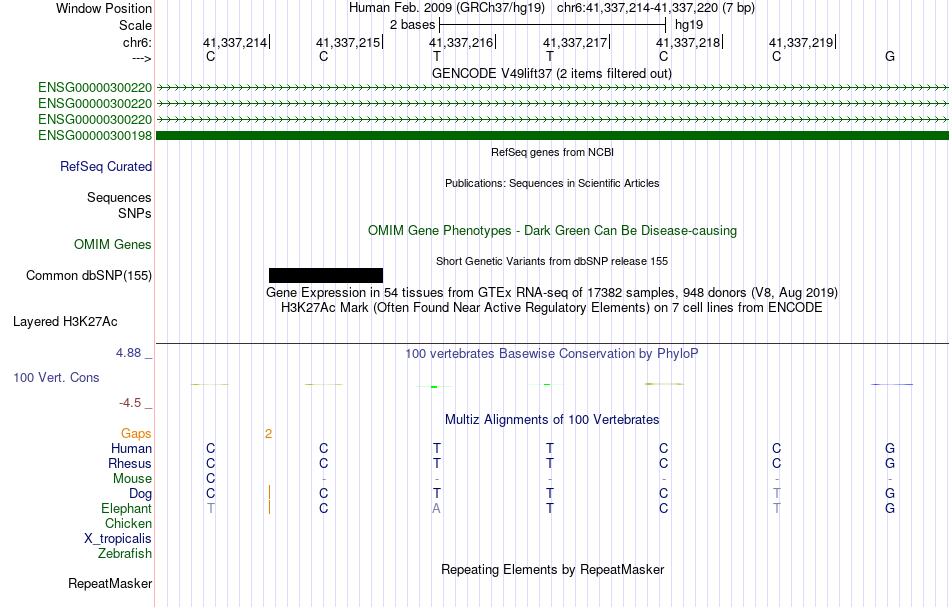Screen dimensions: 950x607
Task: Click the Dog alignment row label
Action: point(140,494)
